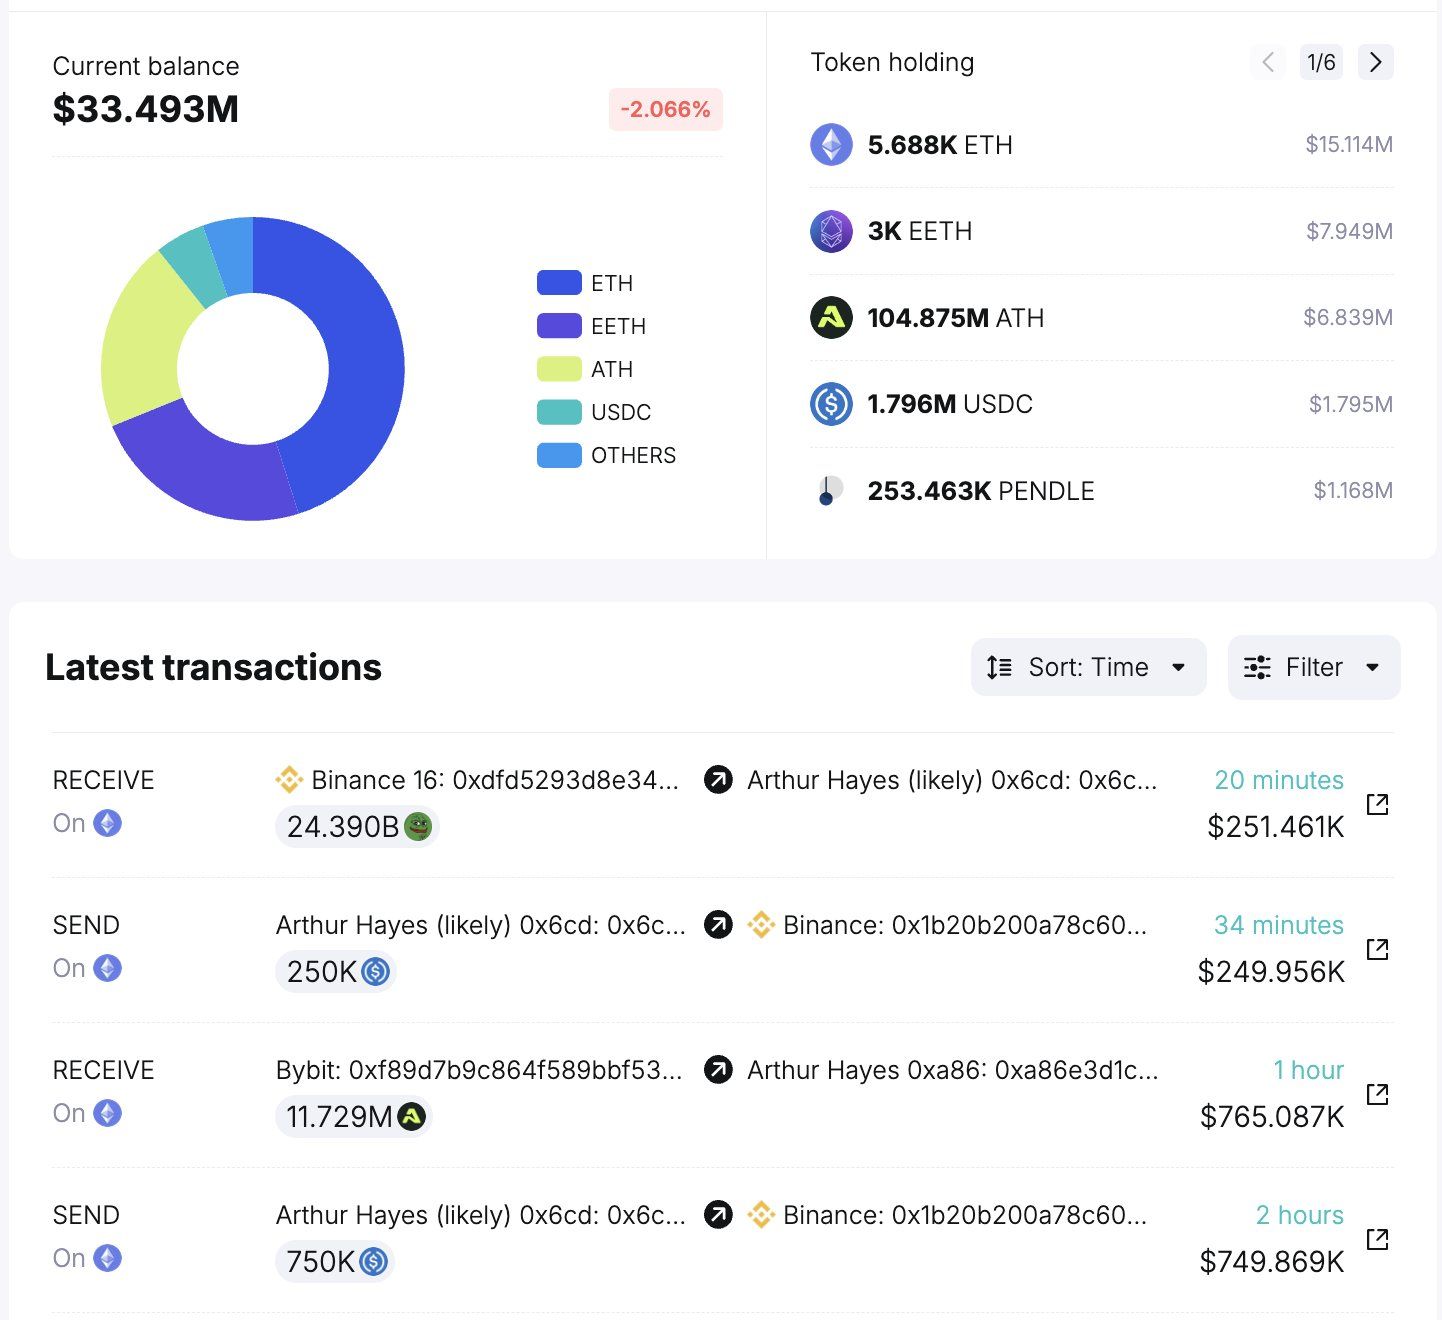
Task: Open Binance 16 sender address link
Action: 494,780
